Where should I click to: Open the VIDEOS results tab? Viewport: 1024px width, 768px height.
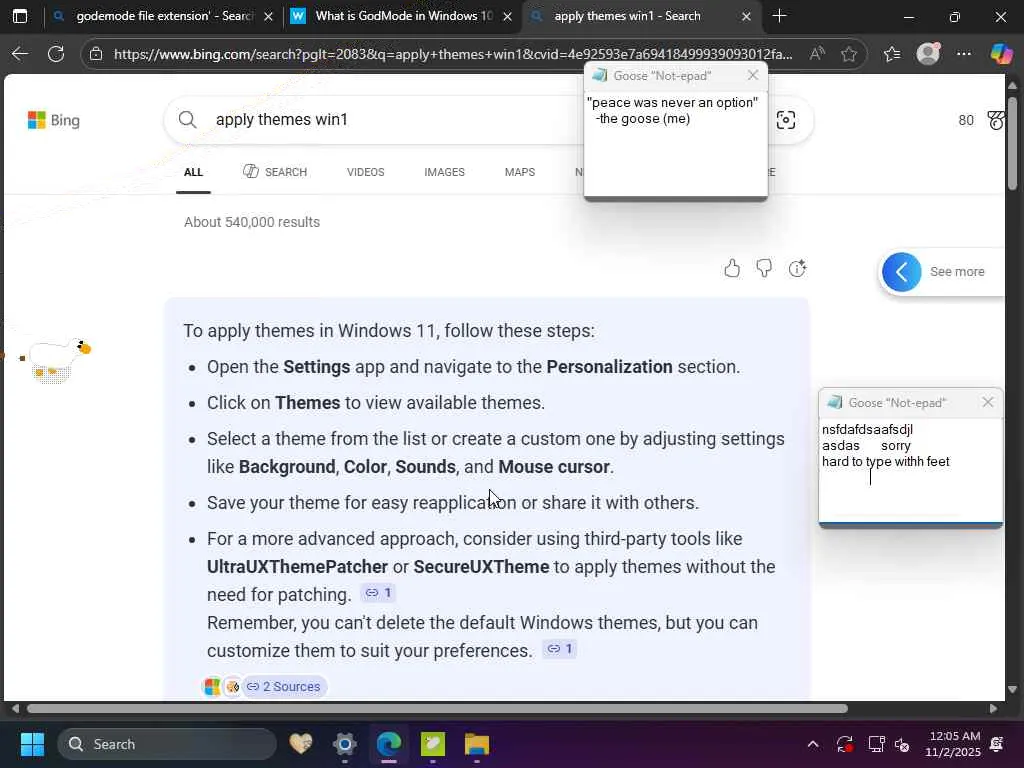(366, 172)
